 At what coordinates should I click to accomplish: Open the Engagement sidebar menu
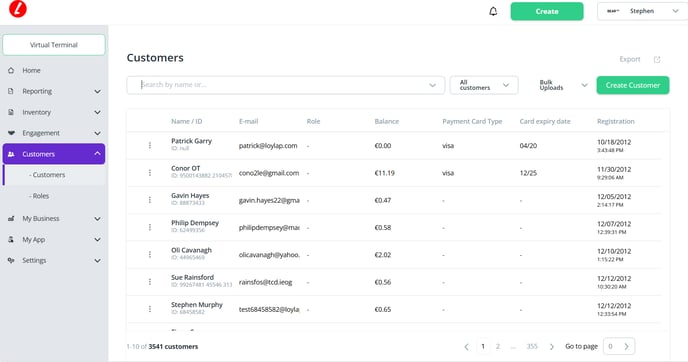tap(54, 133)
